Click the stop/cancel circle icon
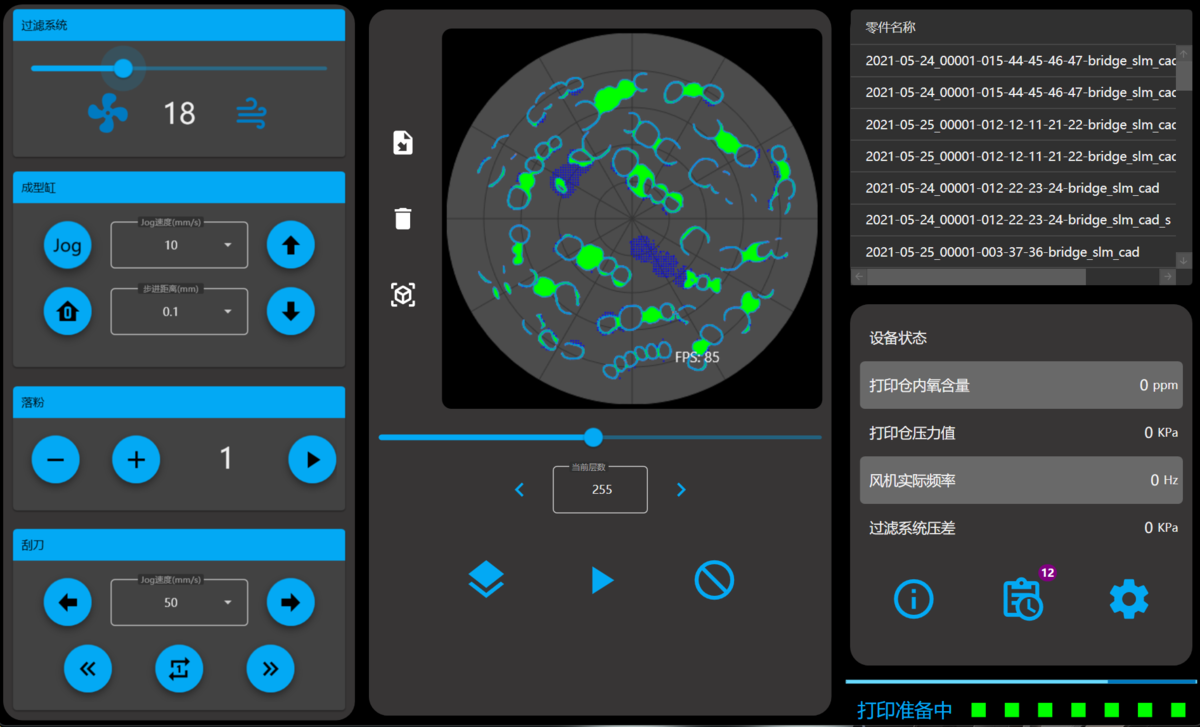 coord(714,579)
